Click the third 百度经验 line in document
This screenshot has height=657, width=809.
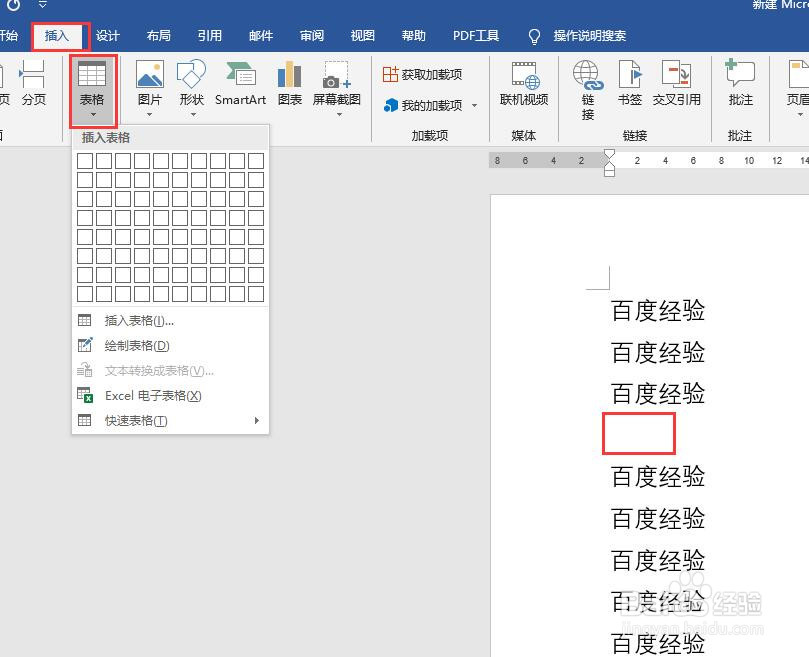(x=658, y=394)
